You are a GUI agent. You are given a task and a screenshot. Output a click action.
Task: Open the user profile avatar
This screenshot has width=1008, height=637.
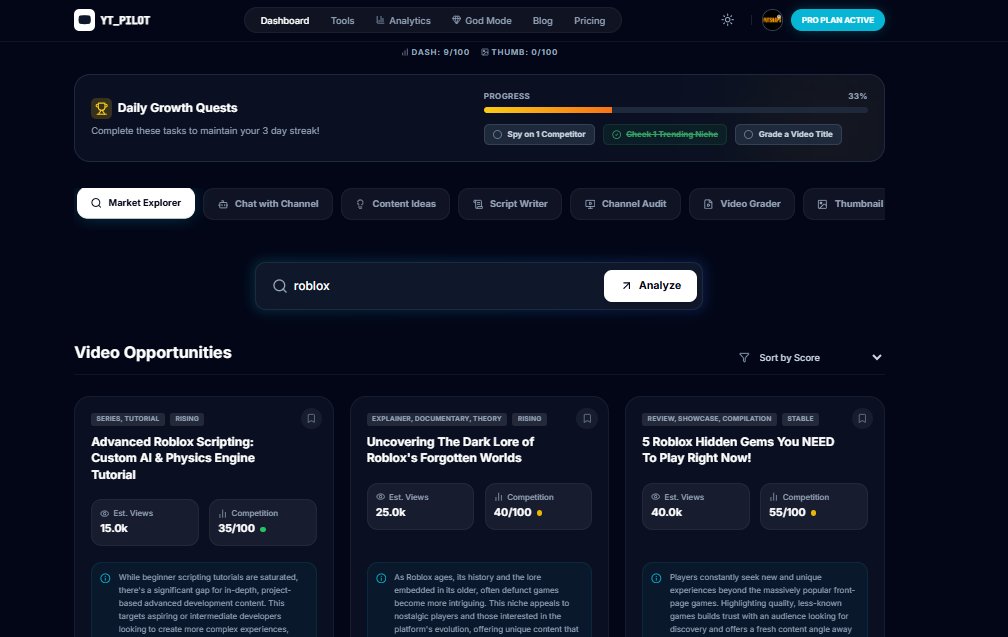coord(772,20)
